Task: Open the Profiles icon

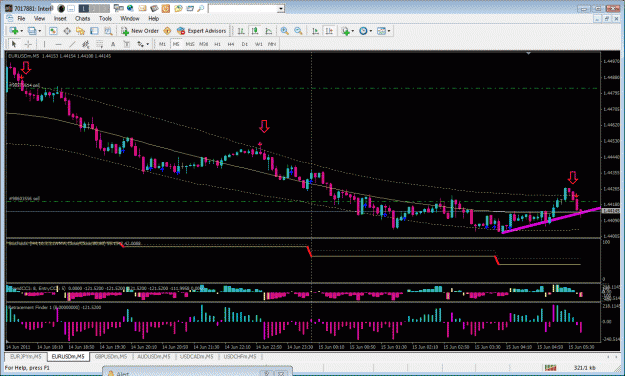Action: (32, 31)
